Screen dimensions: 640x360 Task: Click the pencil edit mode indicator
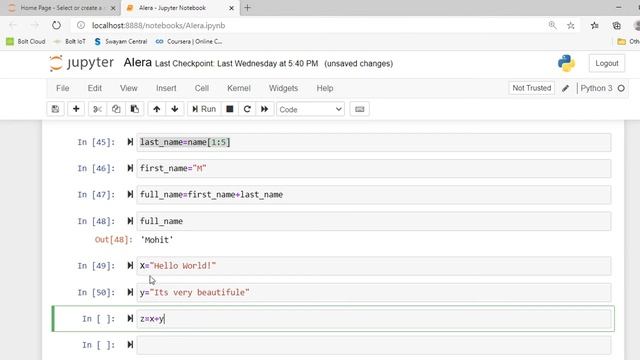point(565,88)
